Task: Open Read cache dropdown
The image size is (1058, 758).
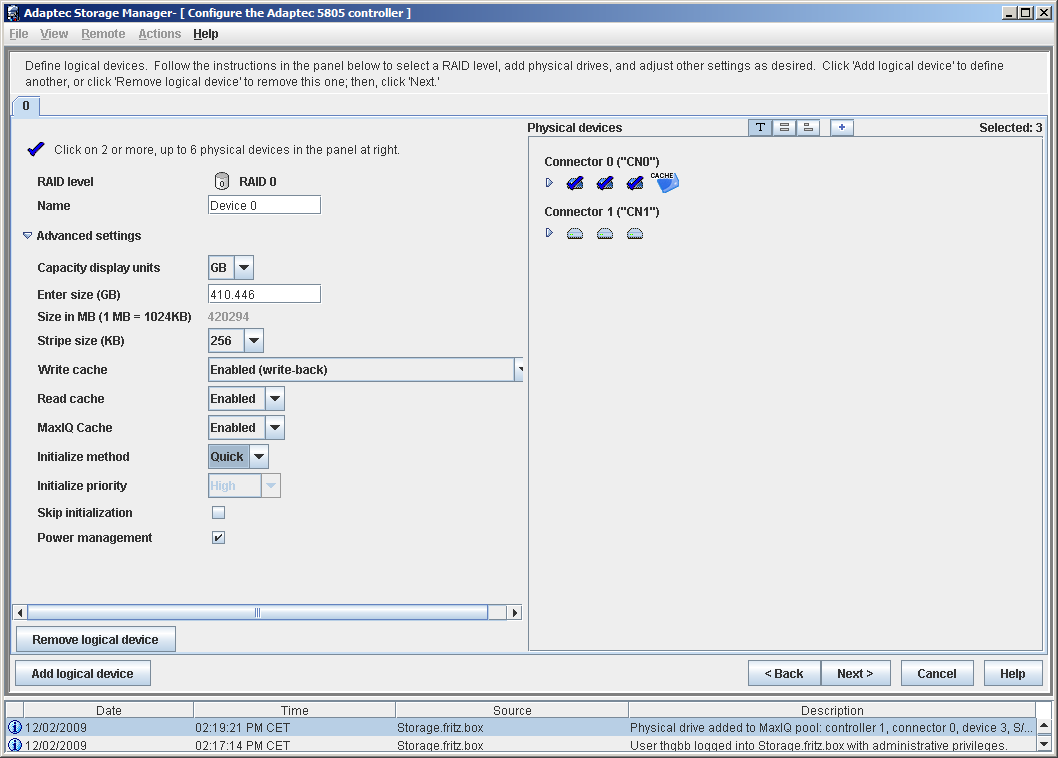Action: 275,399
